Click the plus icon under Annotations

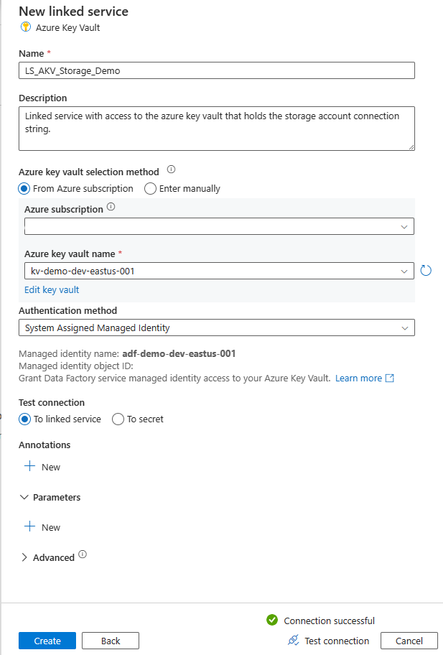point(30,466)
